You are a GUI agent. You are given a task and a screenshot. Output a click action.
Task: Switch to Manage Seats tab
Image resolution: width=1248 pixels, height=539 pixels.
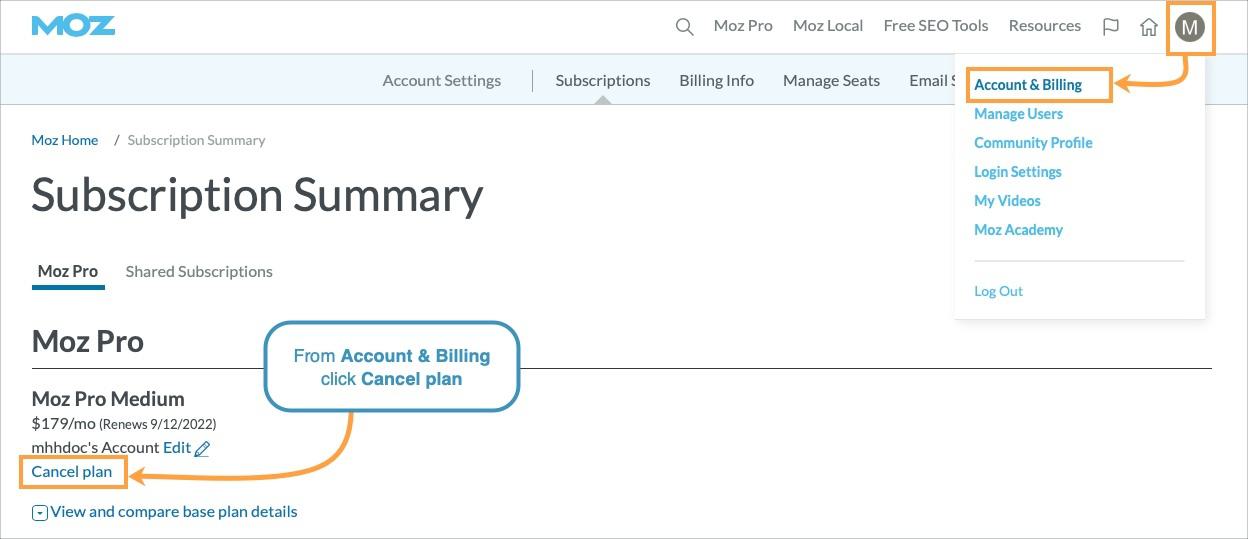[x=831, y=80]
